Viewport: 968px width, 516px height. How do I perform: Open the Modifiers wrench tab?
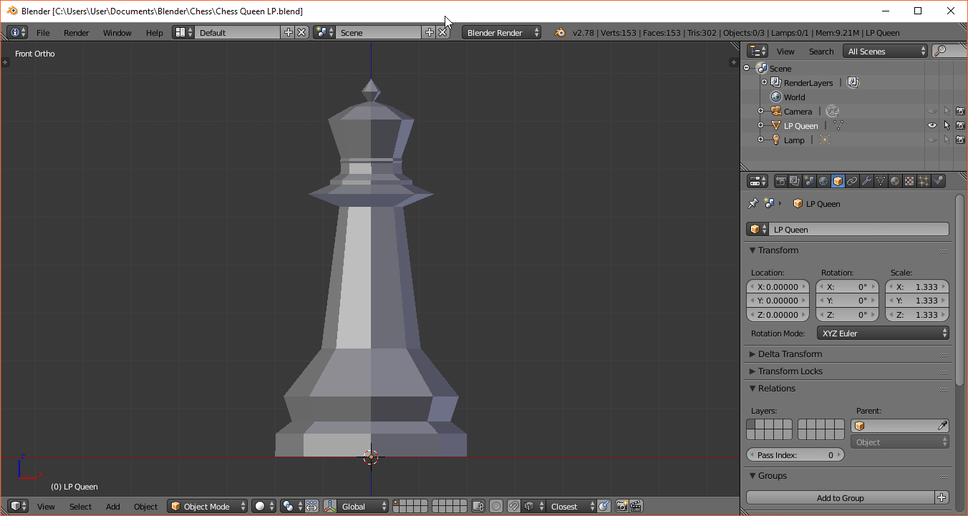point(866,181)
